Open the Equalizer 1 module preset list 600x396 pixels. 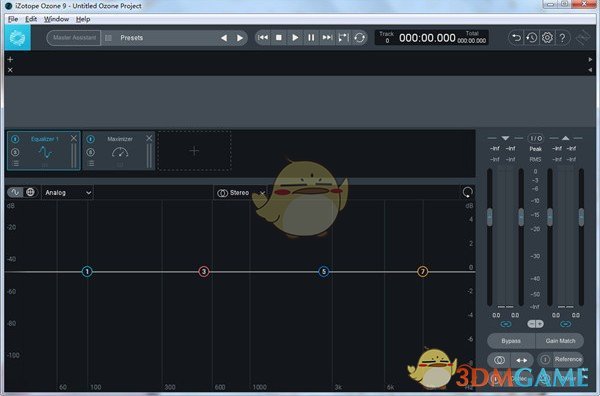15,164
